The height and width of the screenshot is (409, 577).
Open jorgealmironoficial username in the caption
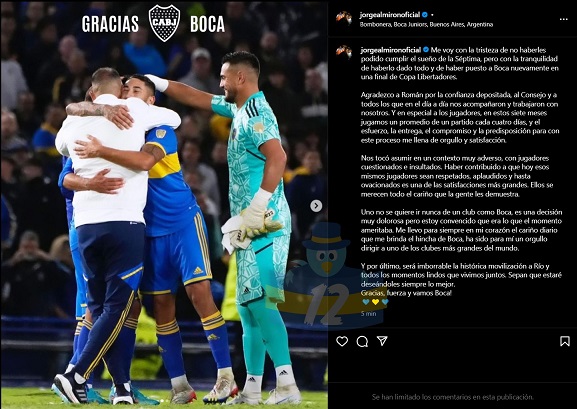tap(391, 50)
